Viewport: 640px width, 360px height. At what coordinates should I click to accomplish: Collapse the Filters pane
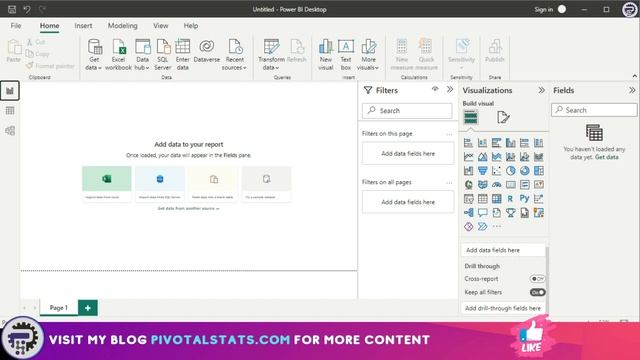pyautogui.click(x=450, y=89)
